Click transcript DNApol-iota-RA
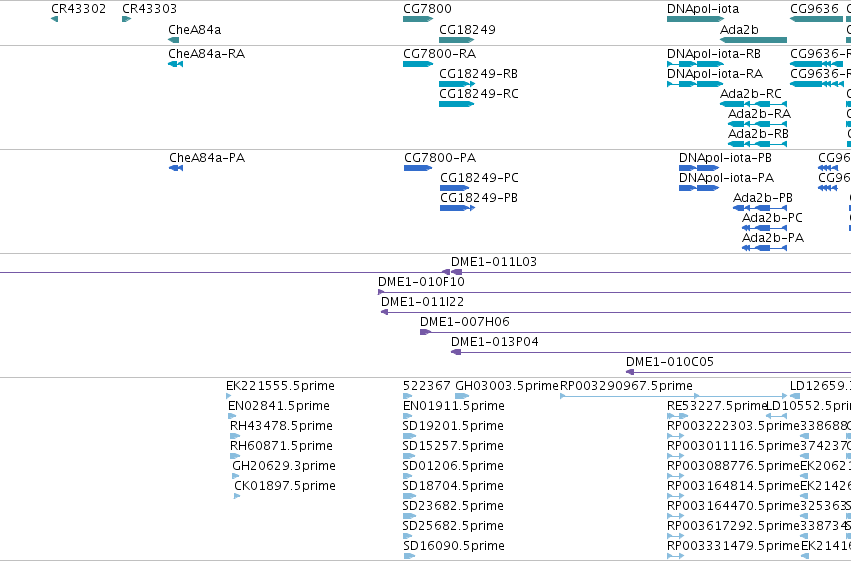The image size is (851, 561). tap(695, 84)
